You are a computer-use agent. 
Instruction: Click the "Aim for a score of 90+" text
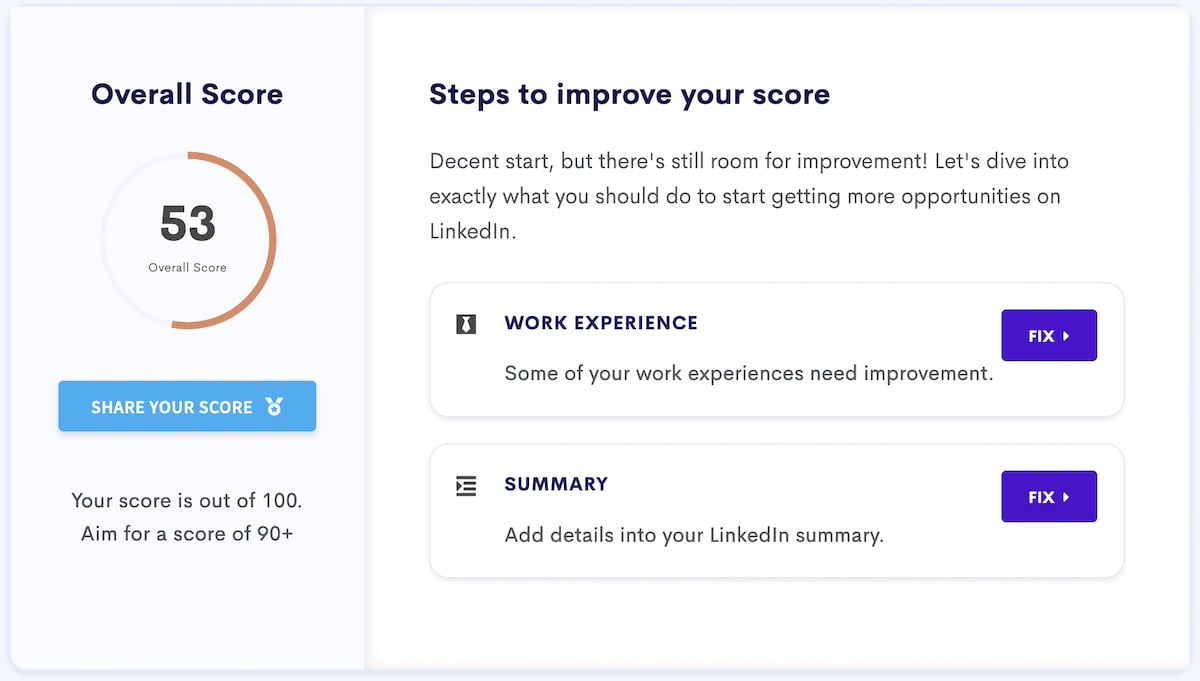pyautogui.click(x=187, y=533)
